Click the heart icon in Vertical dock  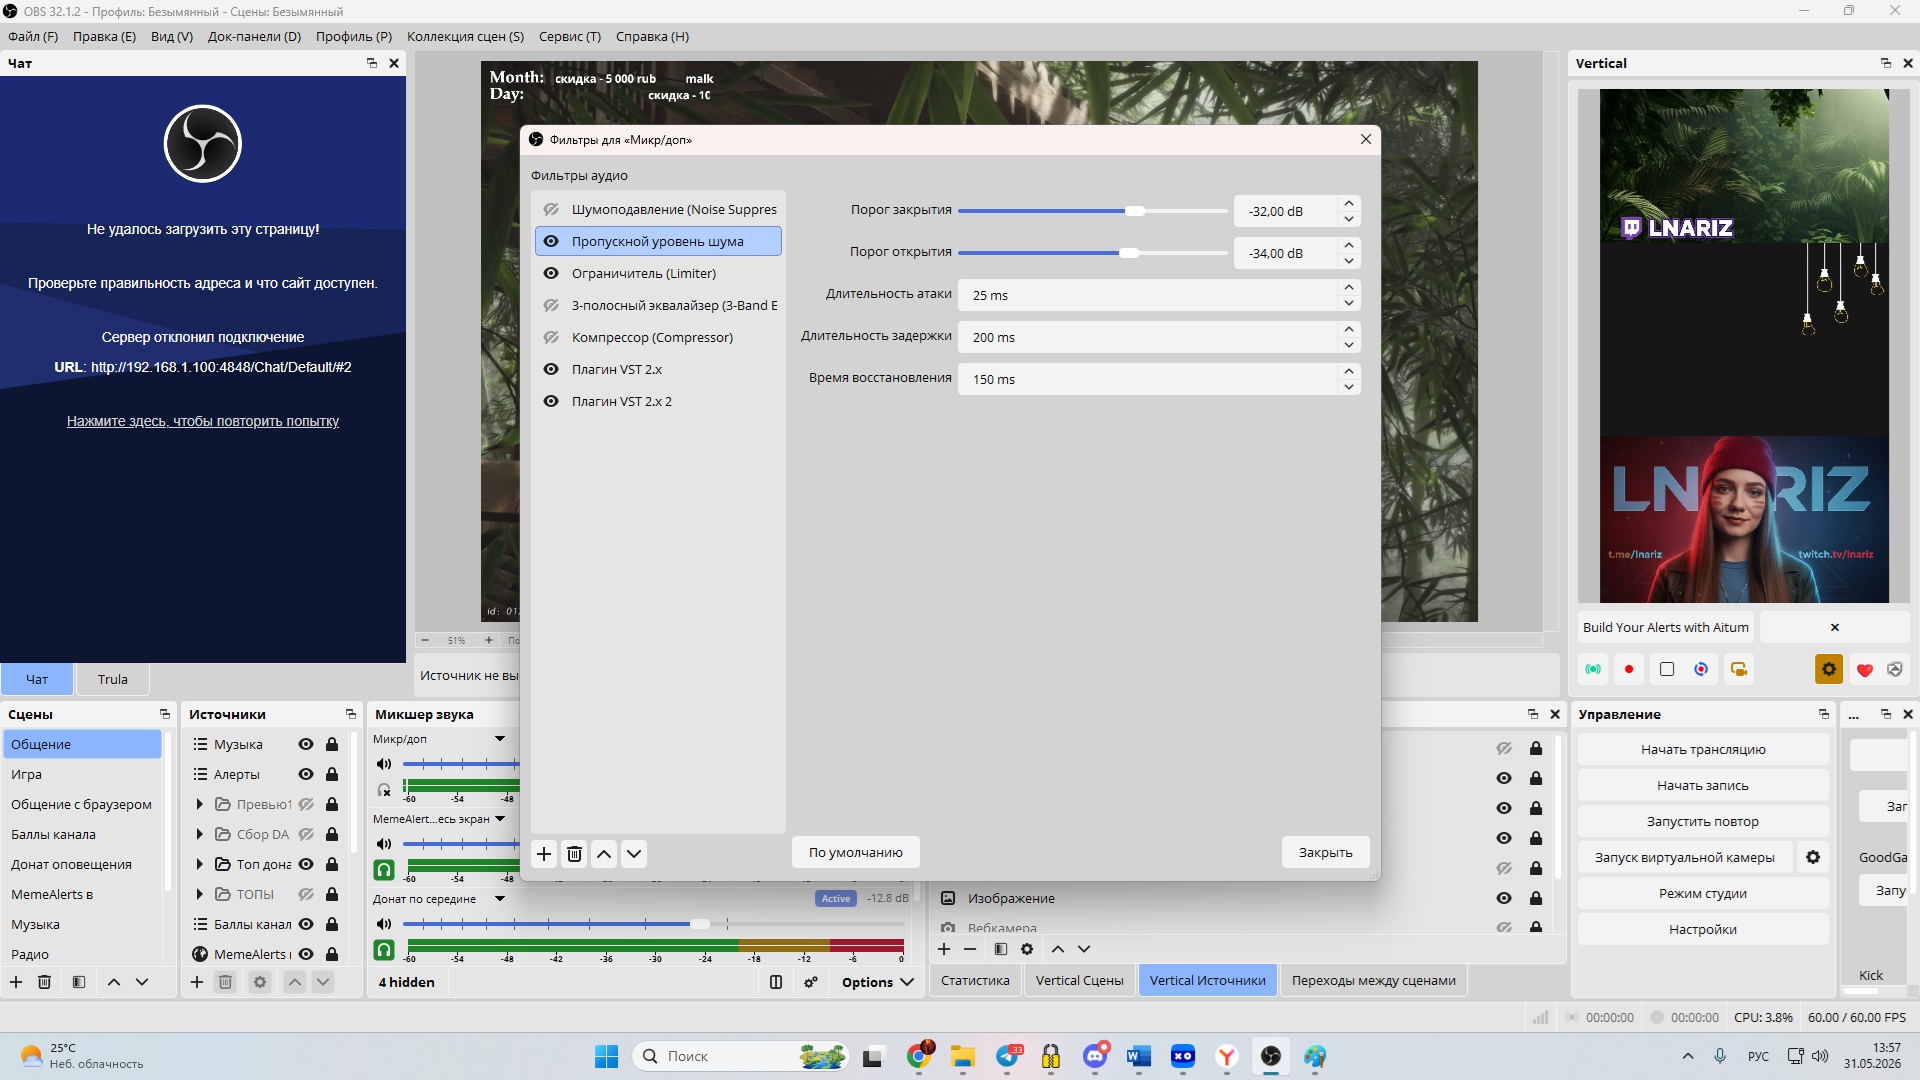pos(1864,670)
